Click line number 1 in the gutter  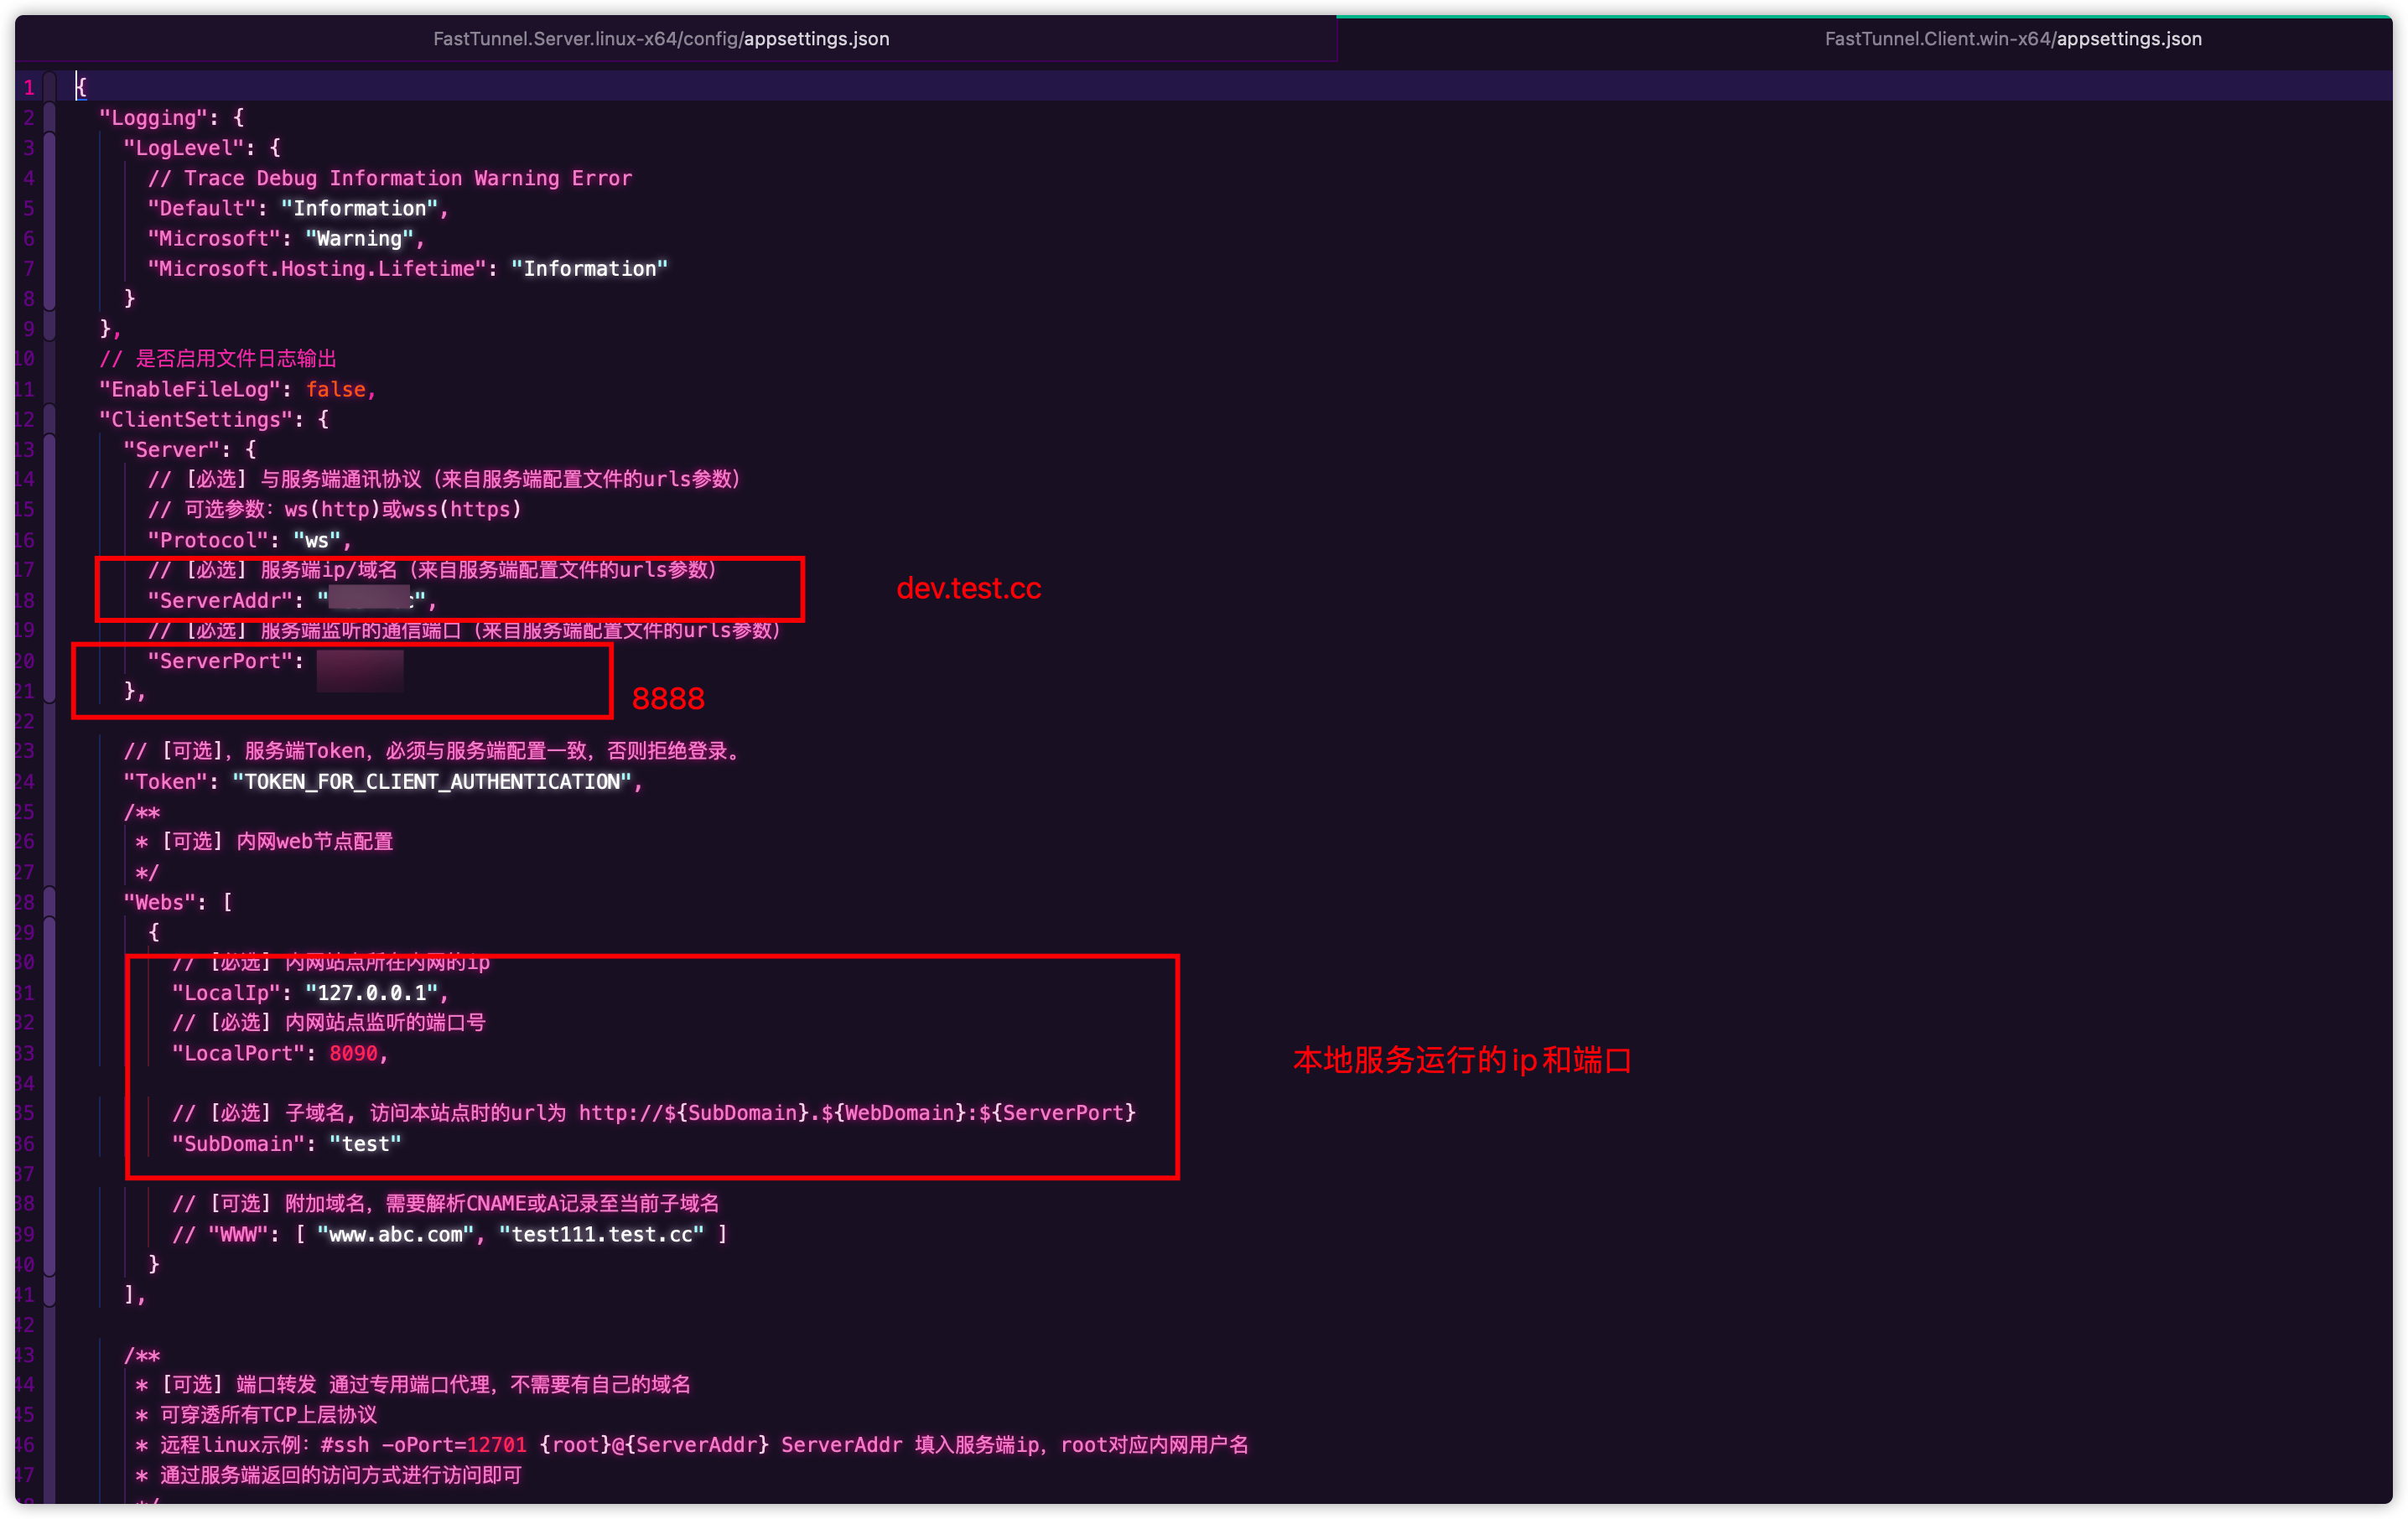point(28,87)
